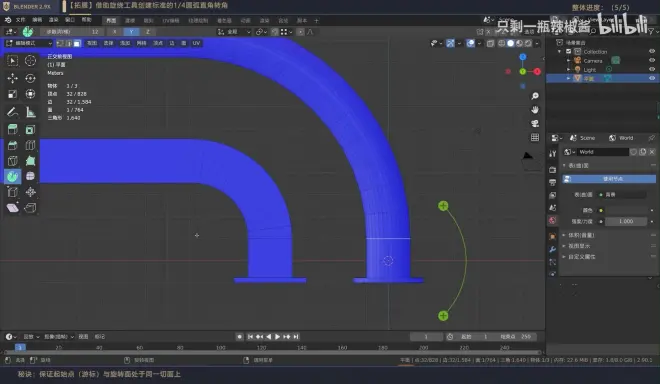This screenshot has width=660, height=384.
Task: Toggle Collection checkbox in outliner
Action: [x=569, y=51]
